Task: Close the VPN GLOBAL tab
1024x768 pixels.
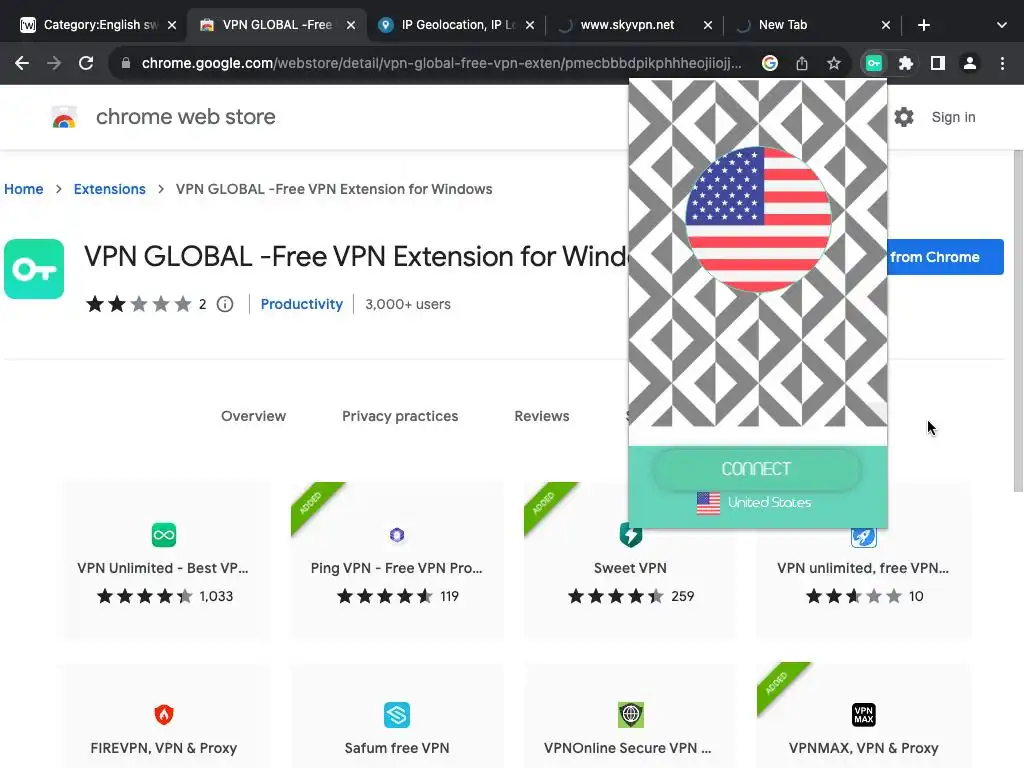Action: [351, 25]
